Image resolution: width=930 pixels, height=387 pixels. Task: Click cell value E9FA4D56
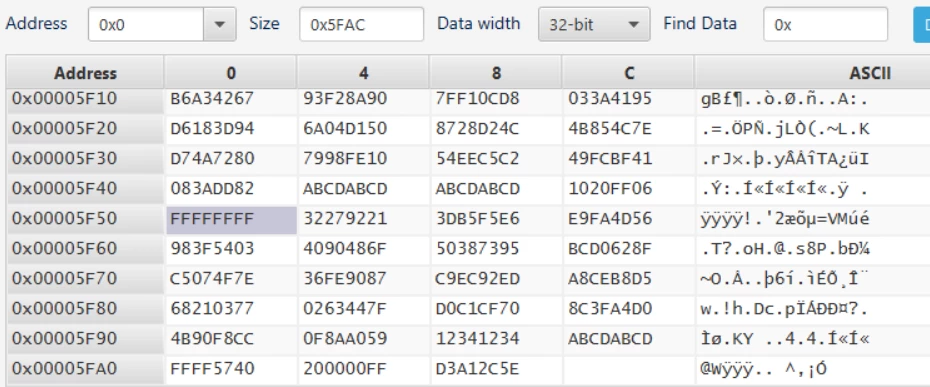pyautogui.click(x=610, y=219)
